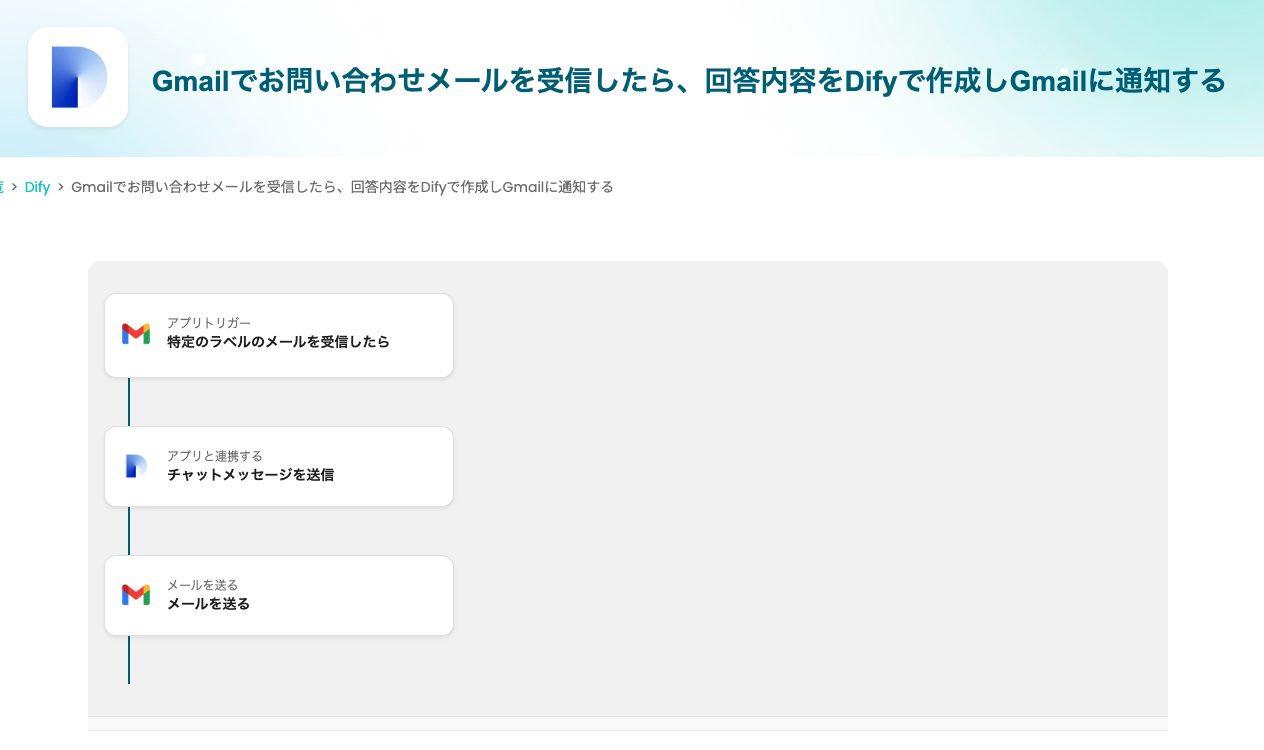Screen dimensions: 1264x750
Task: Select step 特定のラベルのメールを受信したら
Action: coord(278,342)
